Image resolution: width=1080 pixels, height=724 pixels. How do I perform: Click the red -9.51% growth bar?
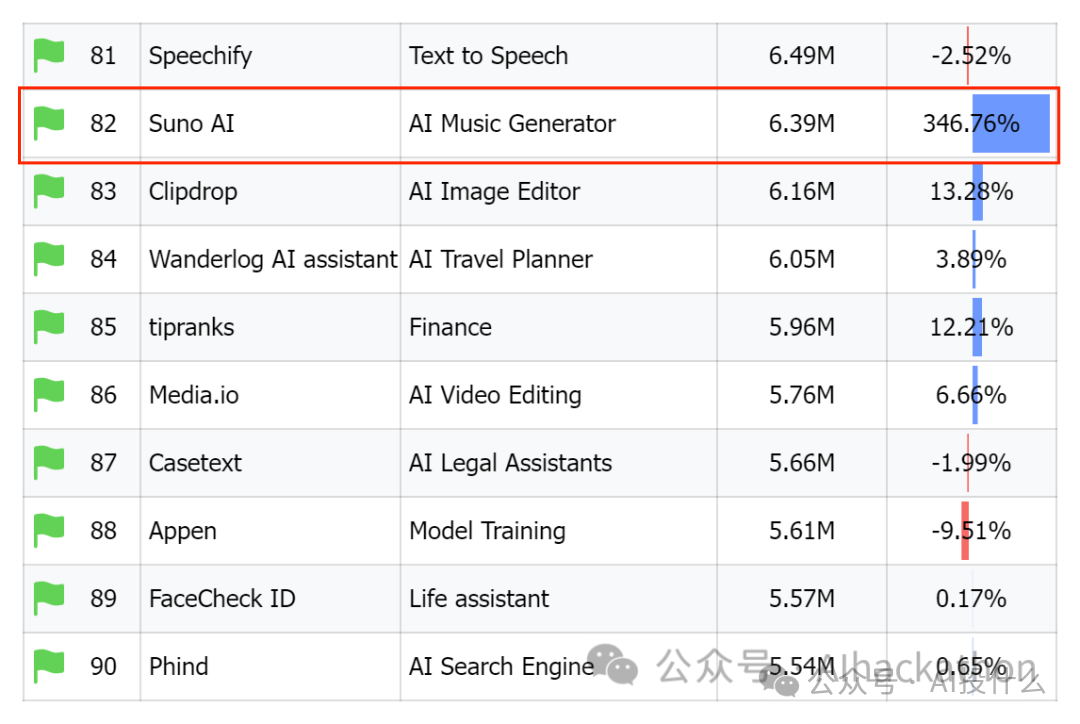(965, 531)
